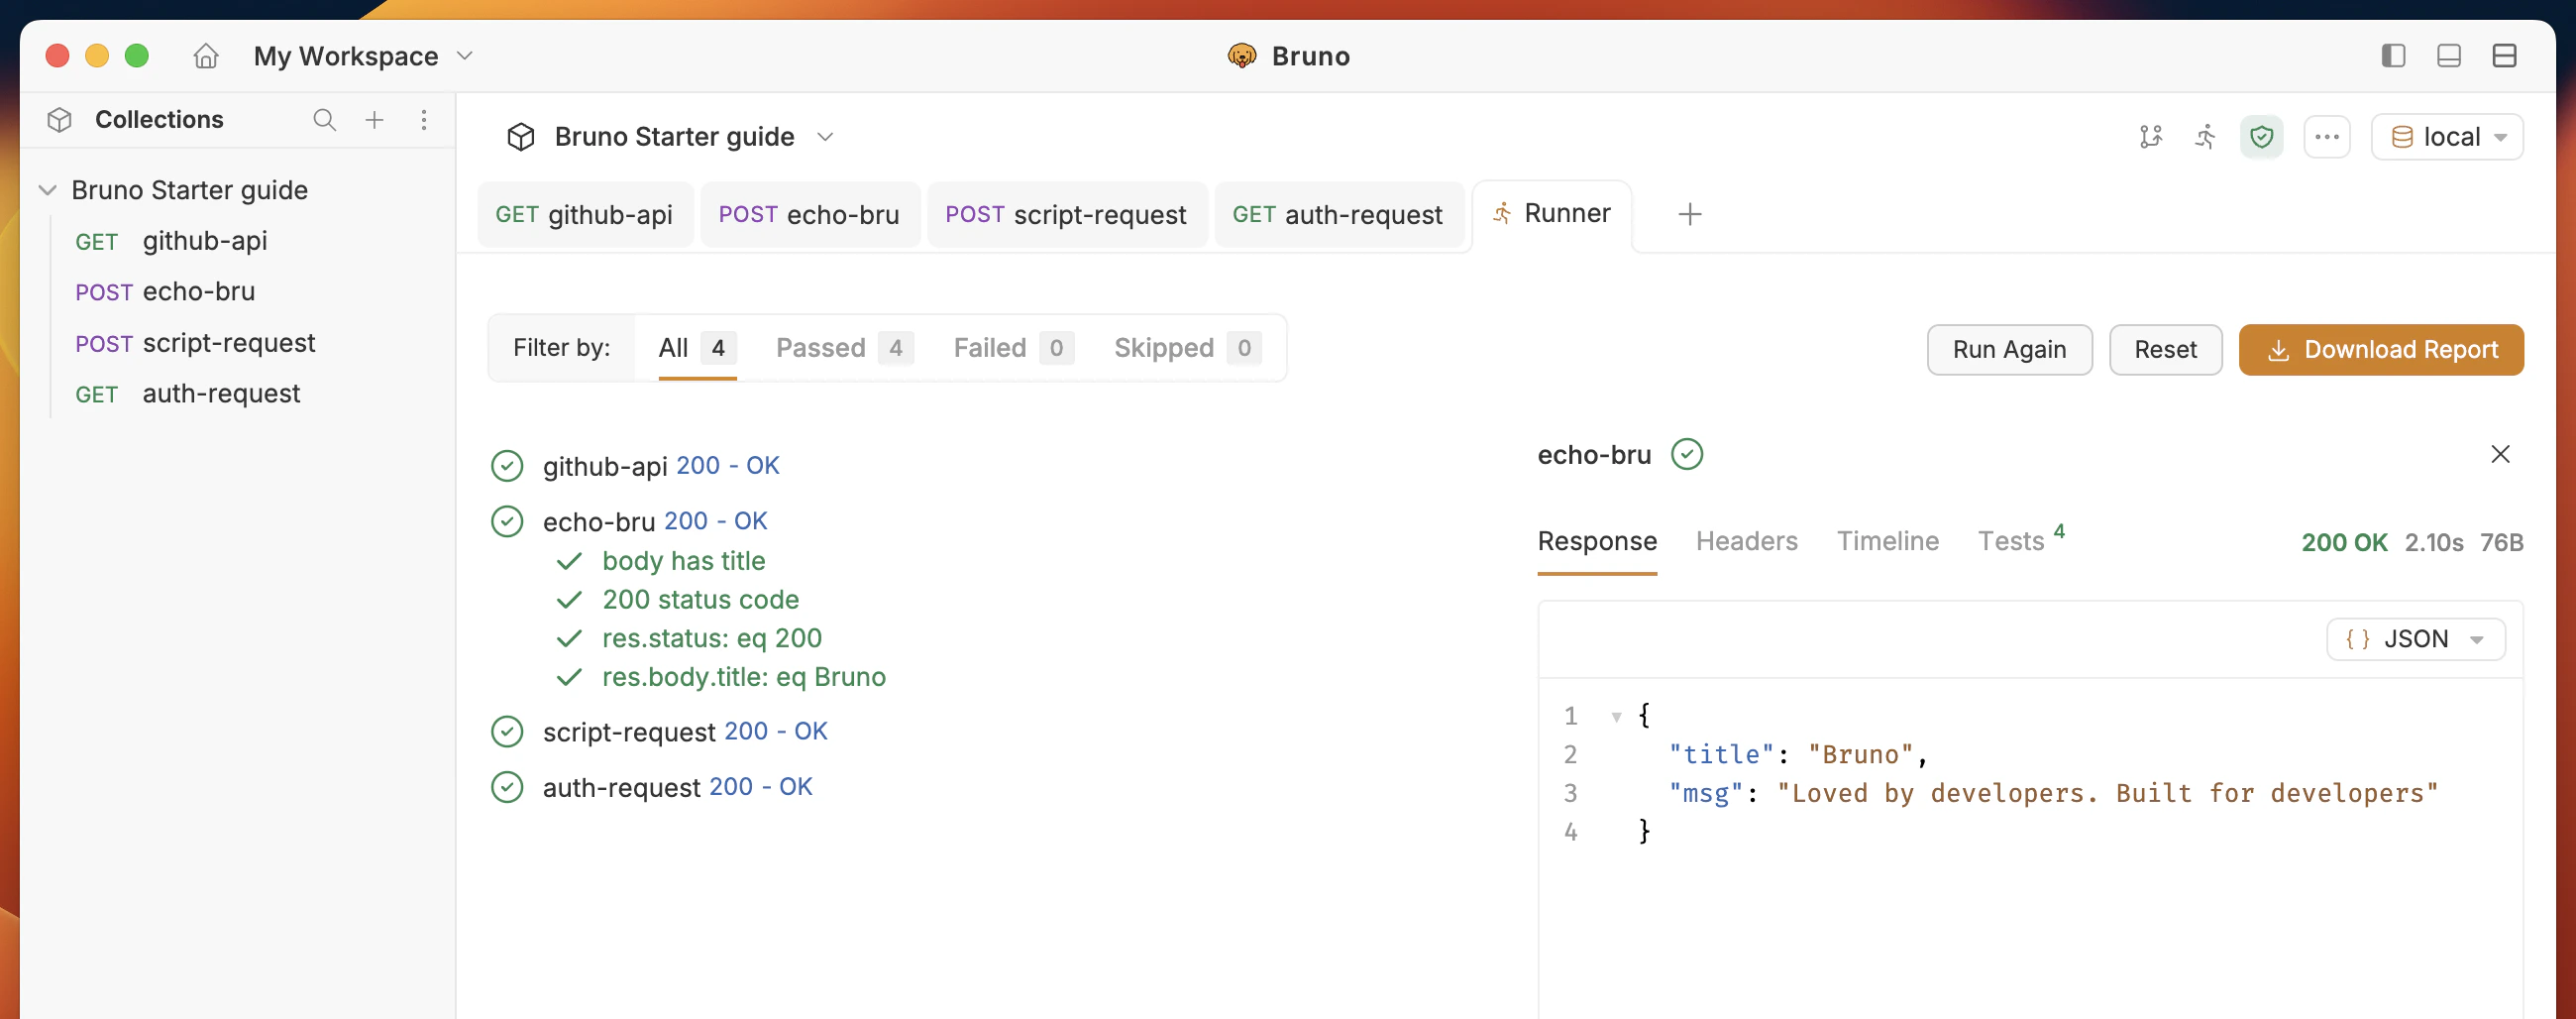Viewport: 2576px width, 1019px height.
Task: Open the local environment dropdown
Action: click(x=2447, y=137)
